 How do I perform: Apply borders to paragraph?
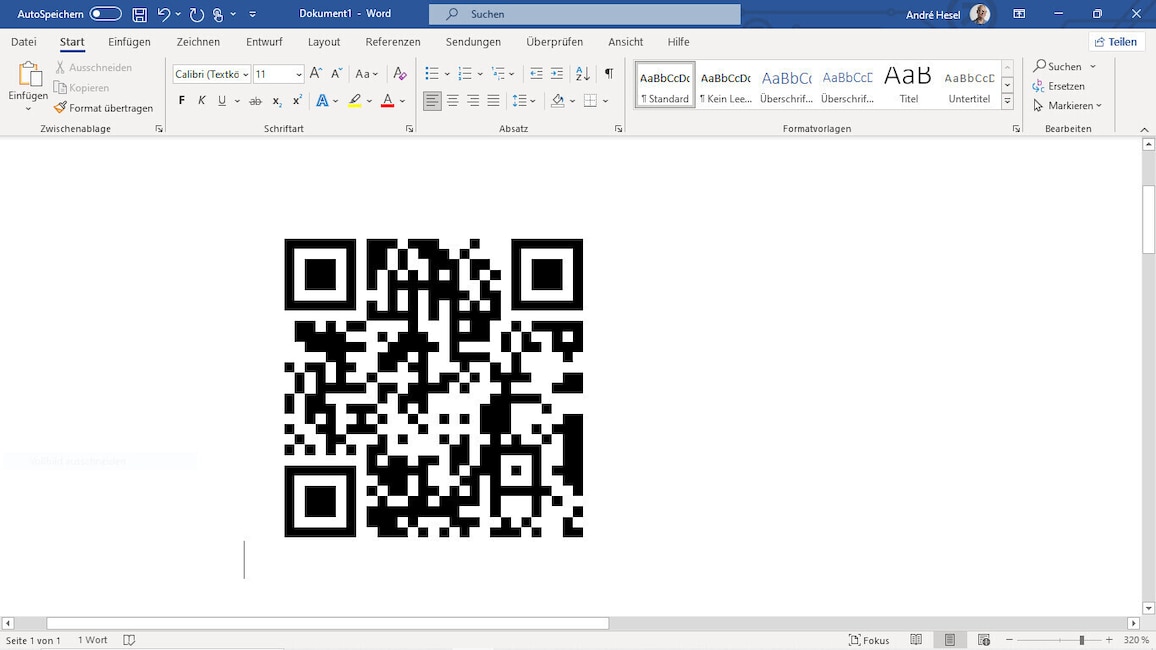point(590,100)
